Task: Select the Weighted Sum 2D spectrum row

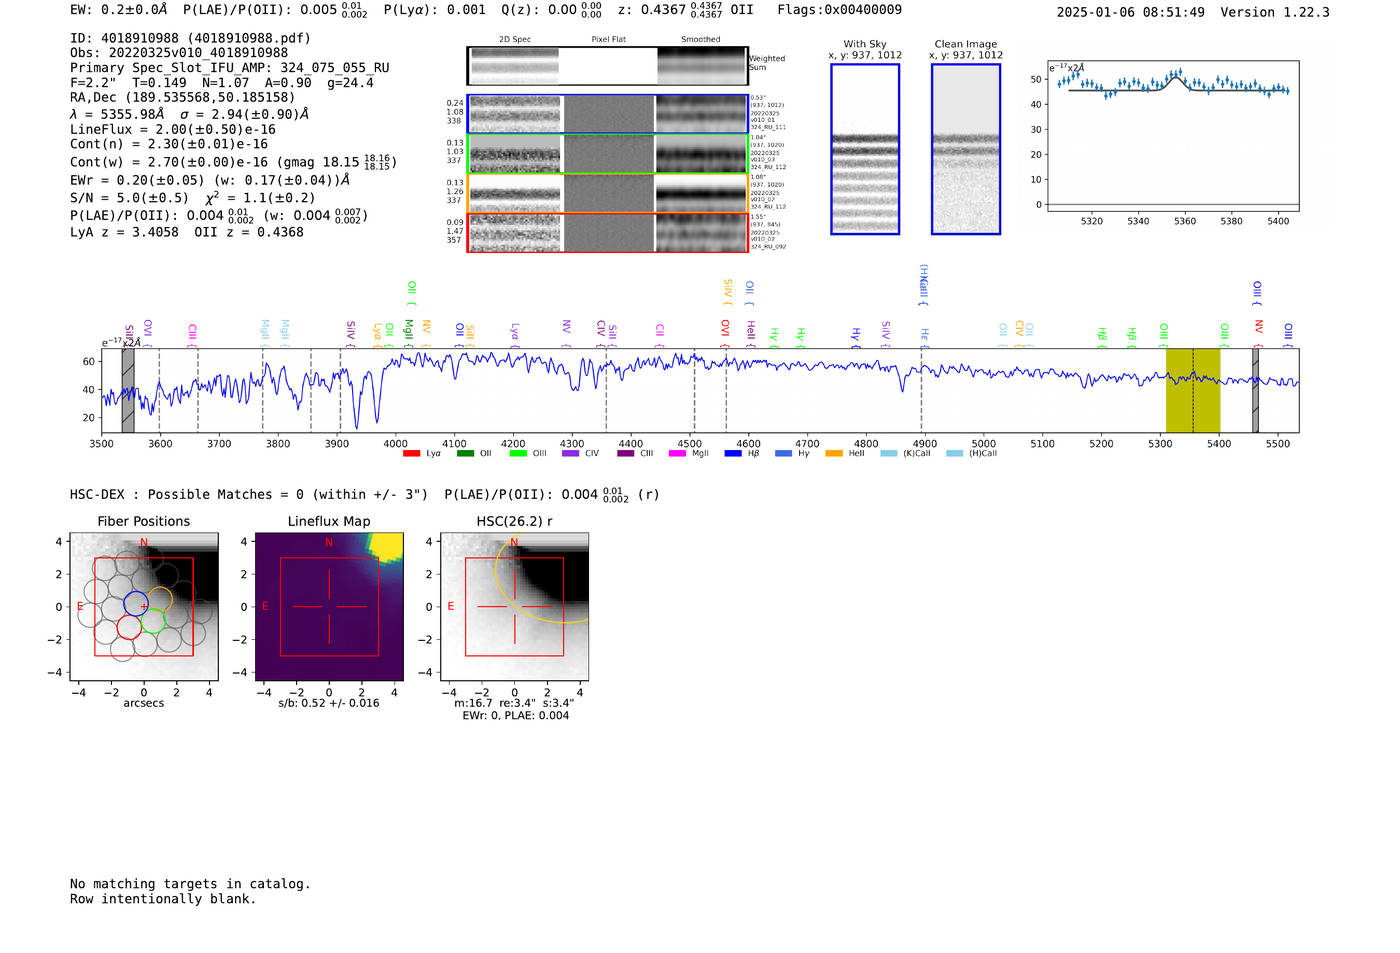Action: 607,66
